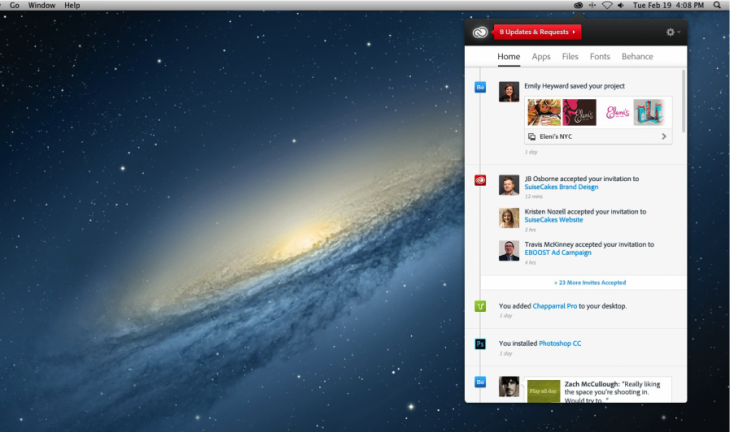Open the gear settings menu in panel
The height and width of the screenshot is (432, 730).
pyautogui.click(x=673, y=32)
